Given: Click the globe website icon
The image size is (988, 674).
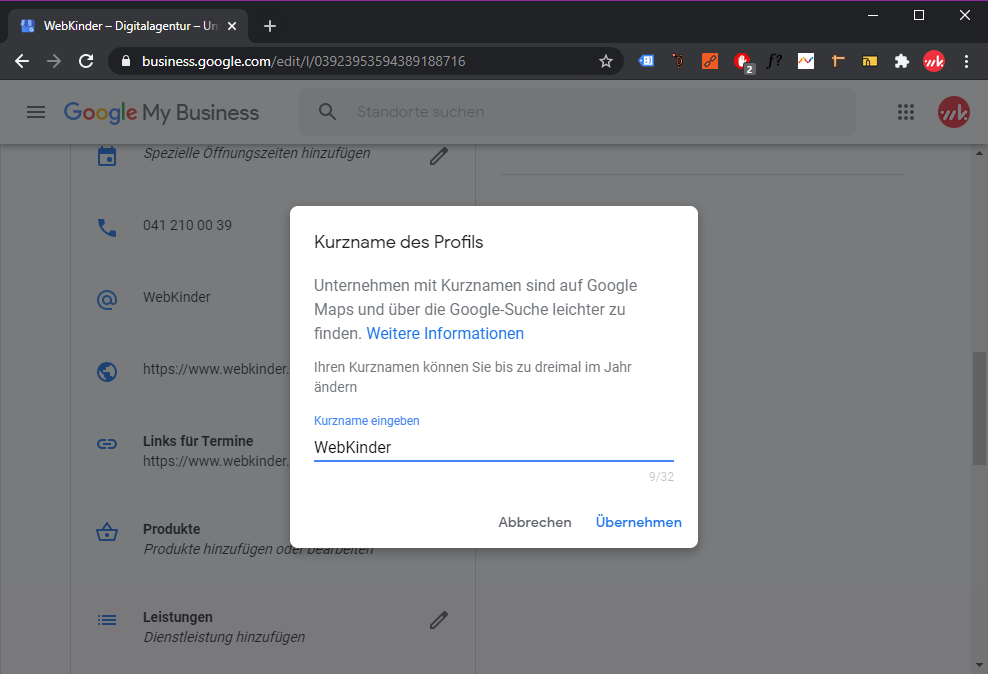Looking at the screenshot, I should [107, 372].
